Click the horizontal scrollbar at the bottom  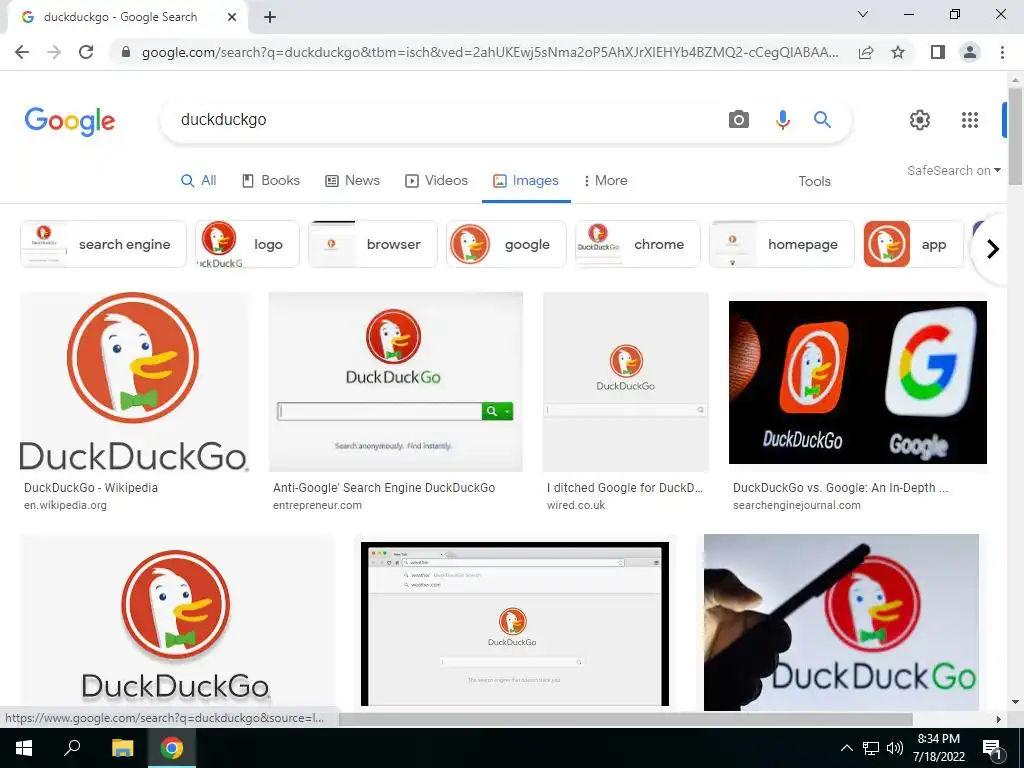point(626,719)
